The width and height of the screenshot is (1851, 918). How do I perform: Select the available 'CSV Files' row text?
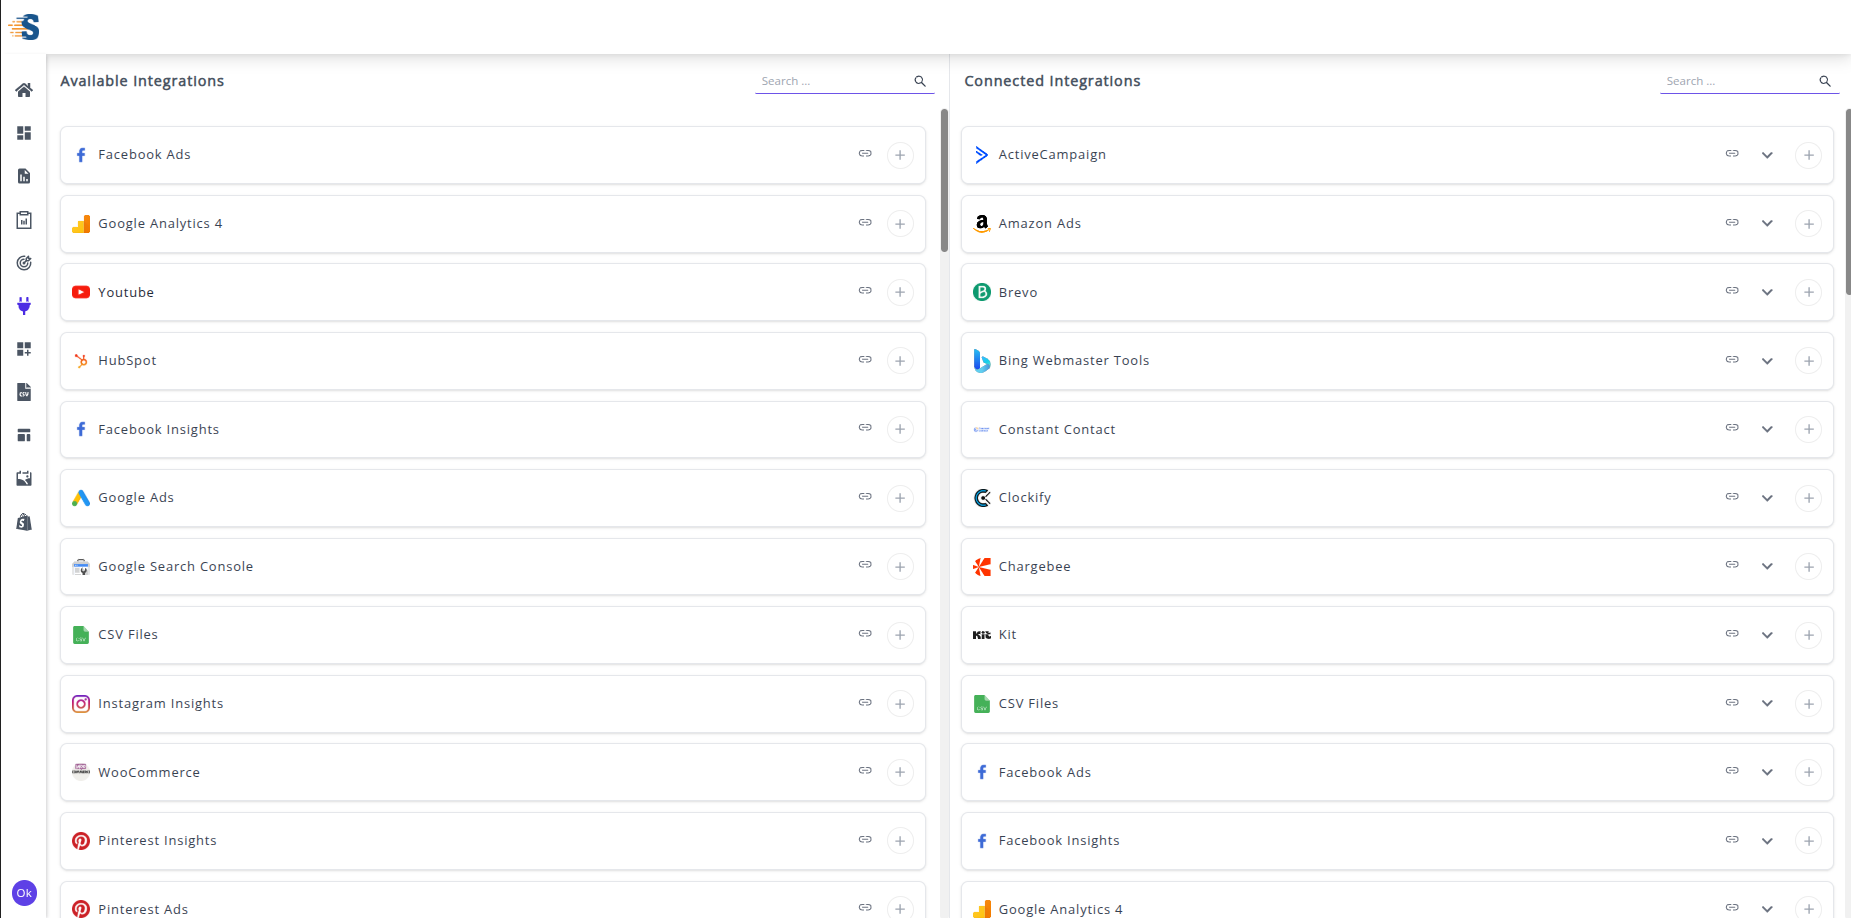pyautogui.click(x=128, y=635)
